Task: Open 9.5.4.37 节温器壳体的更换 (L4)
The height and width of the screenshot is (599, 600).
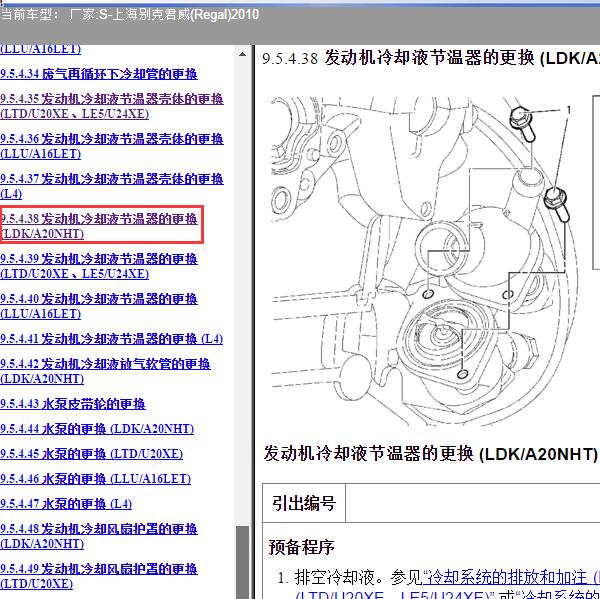Action: tap(112, 186)
